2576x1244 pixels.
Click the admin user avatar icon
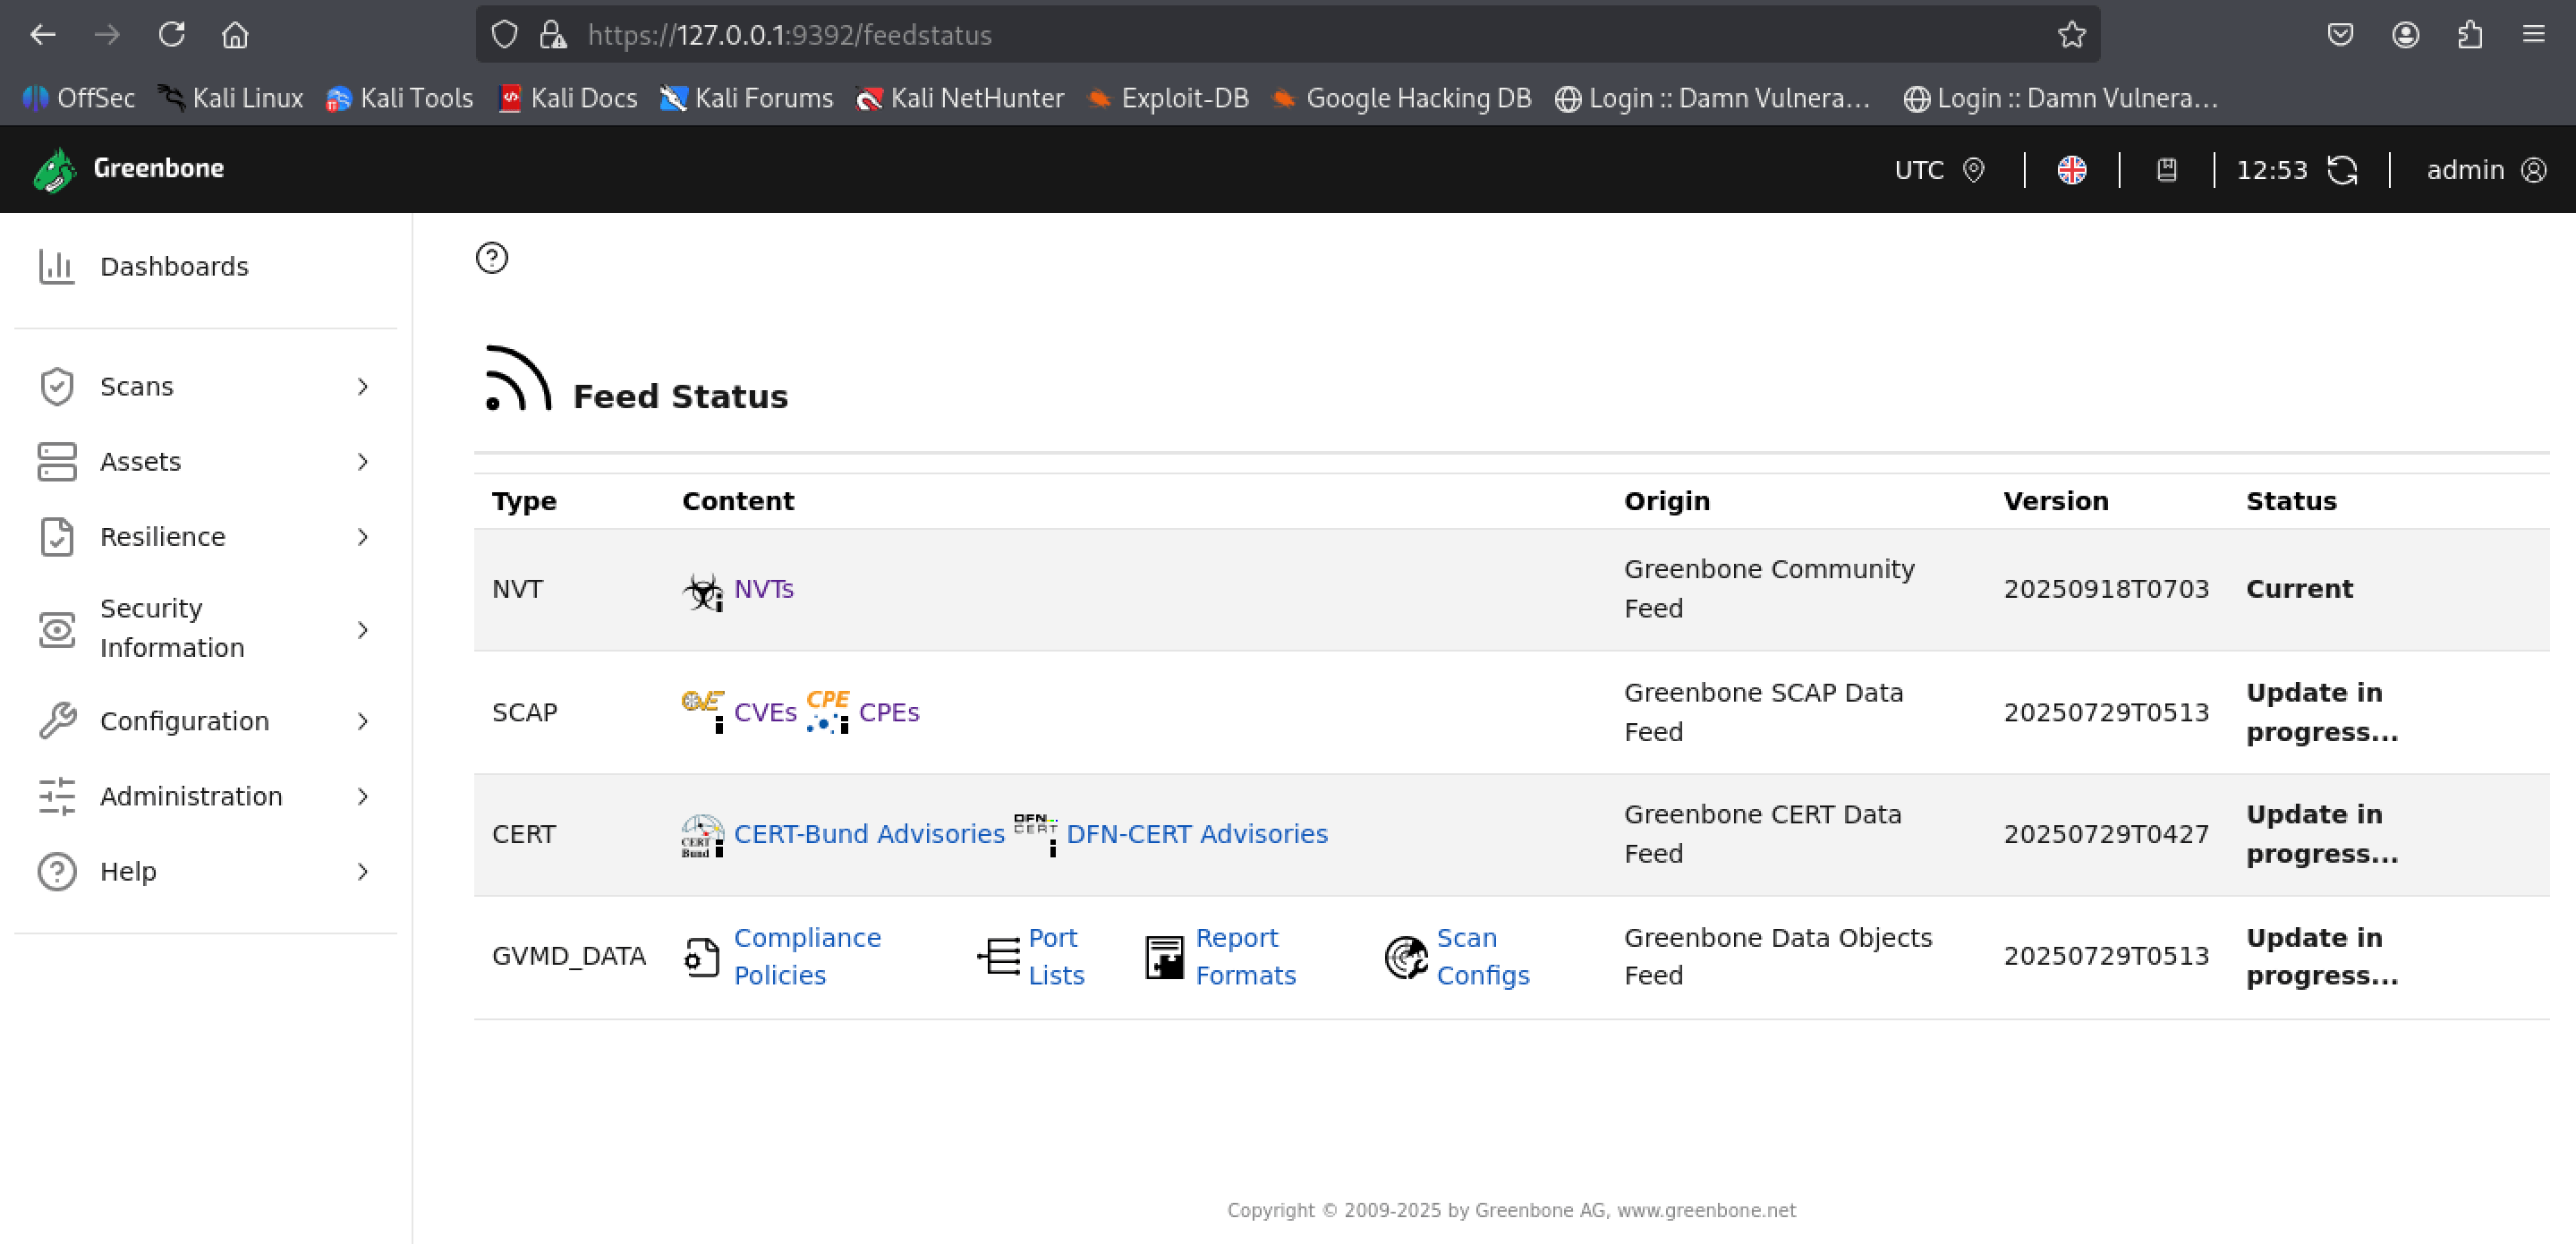tap(2534, 170)
